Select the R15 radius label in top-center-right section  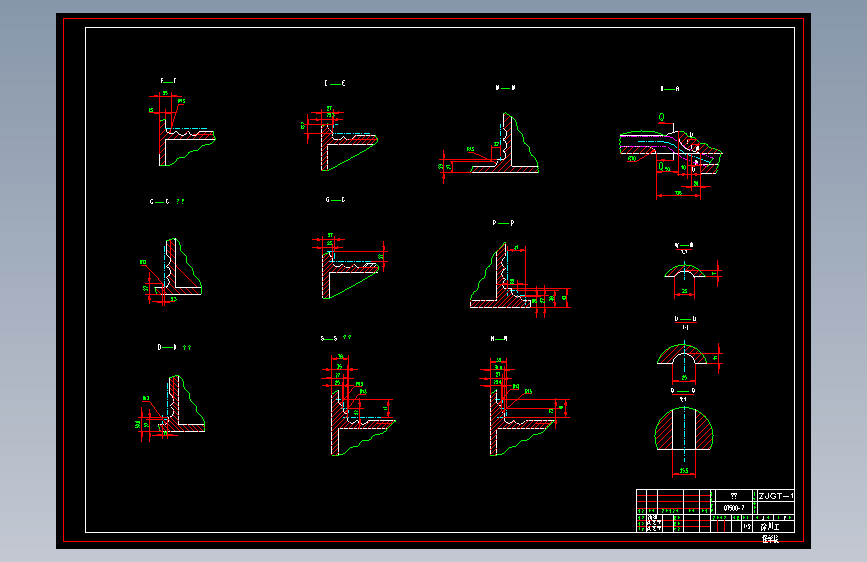pyautogui.click(x=471, y=149)
